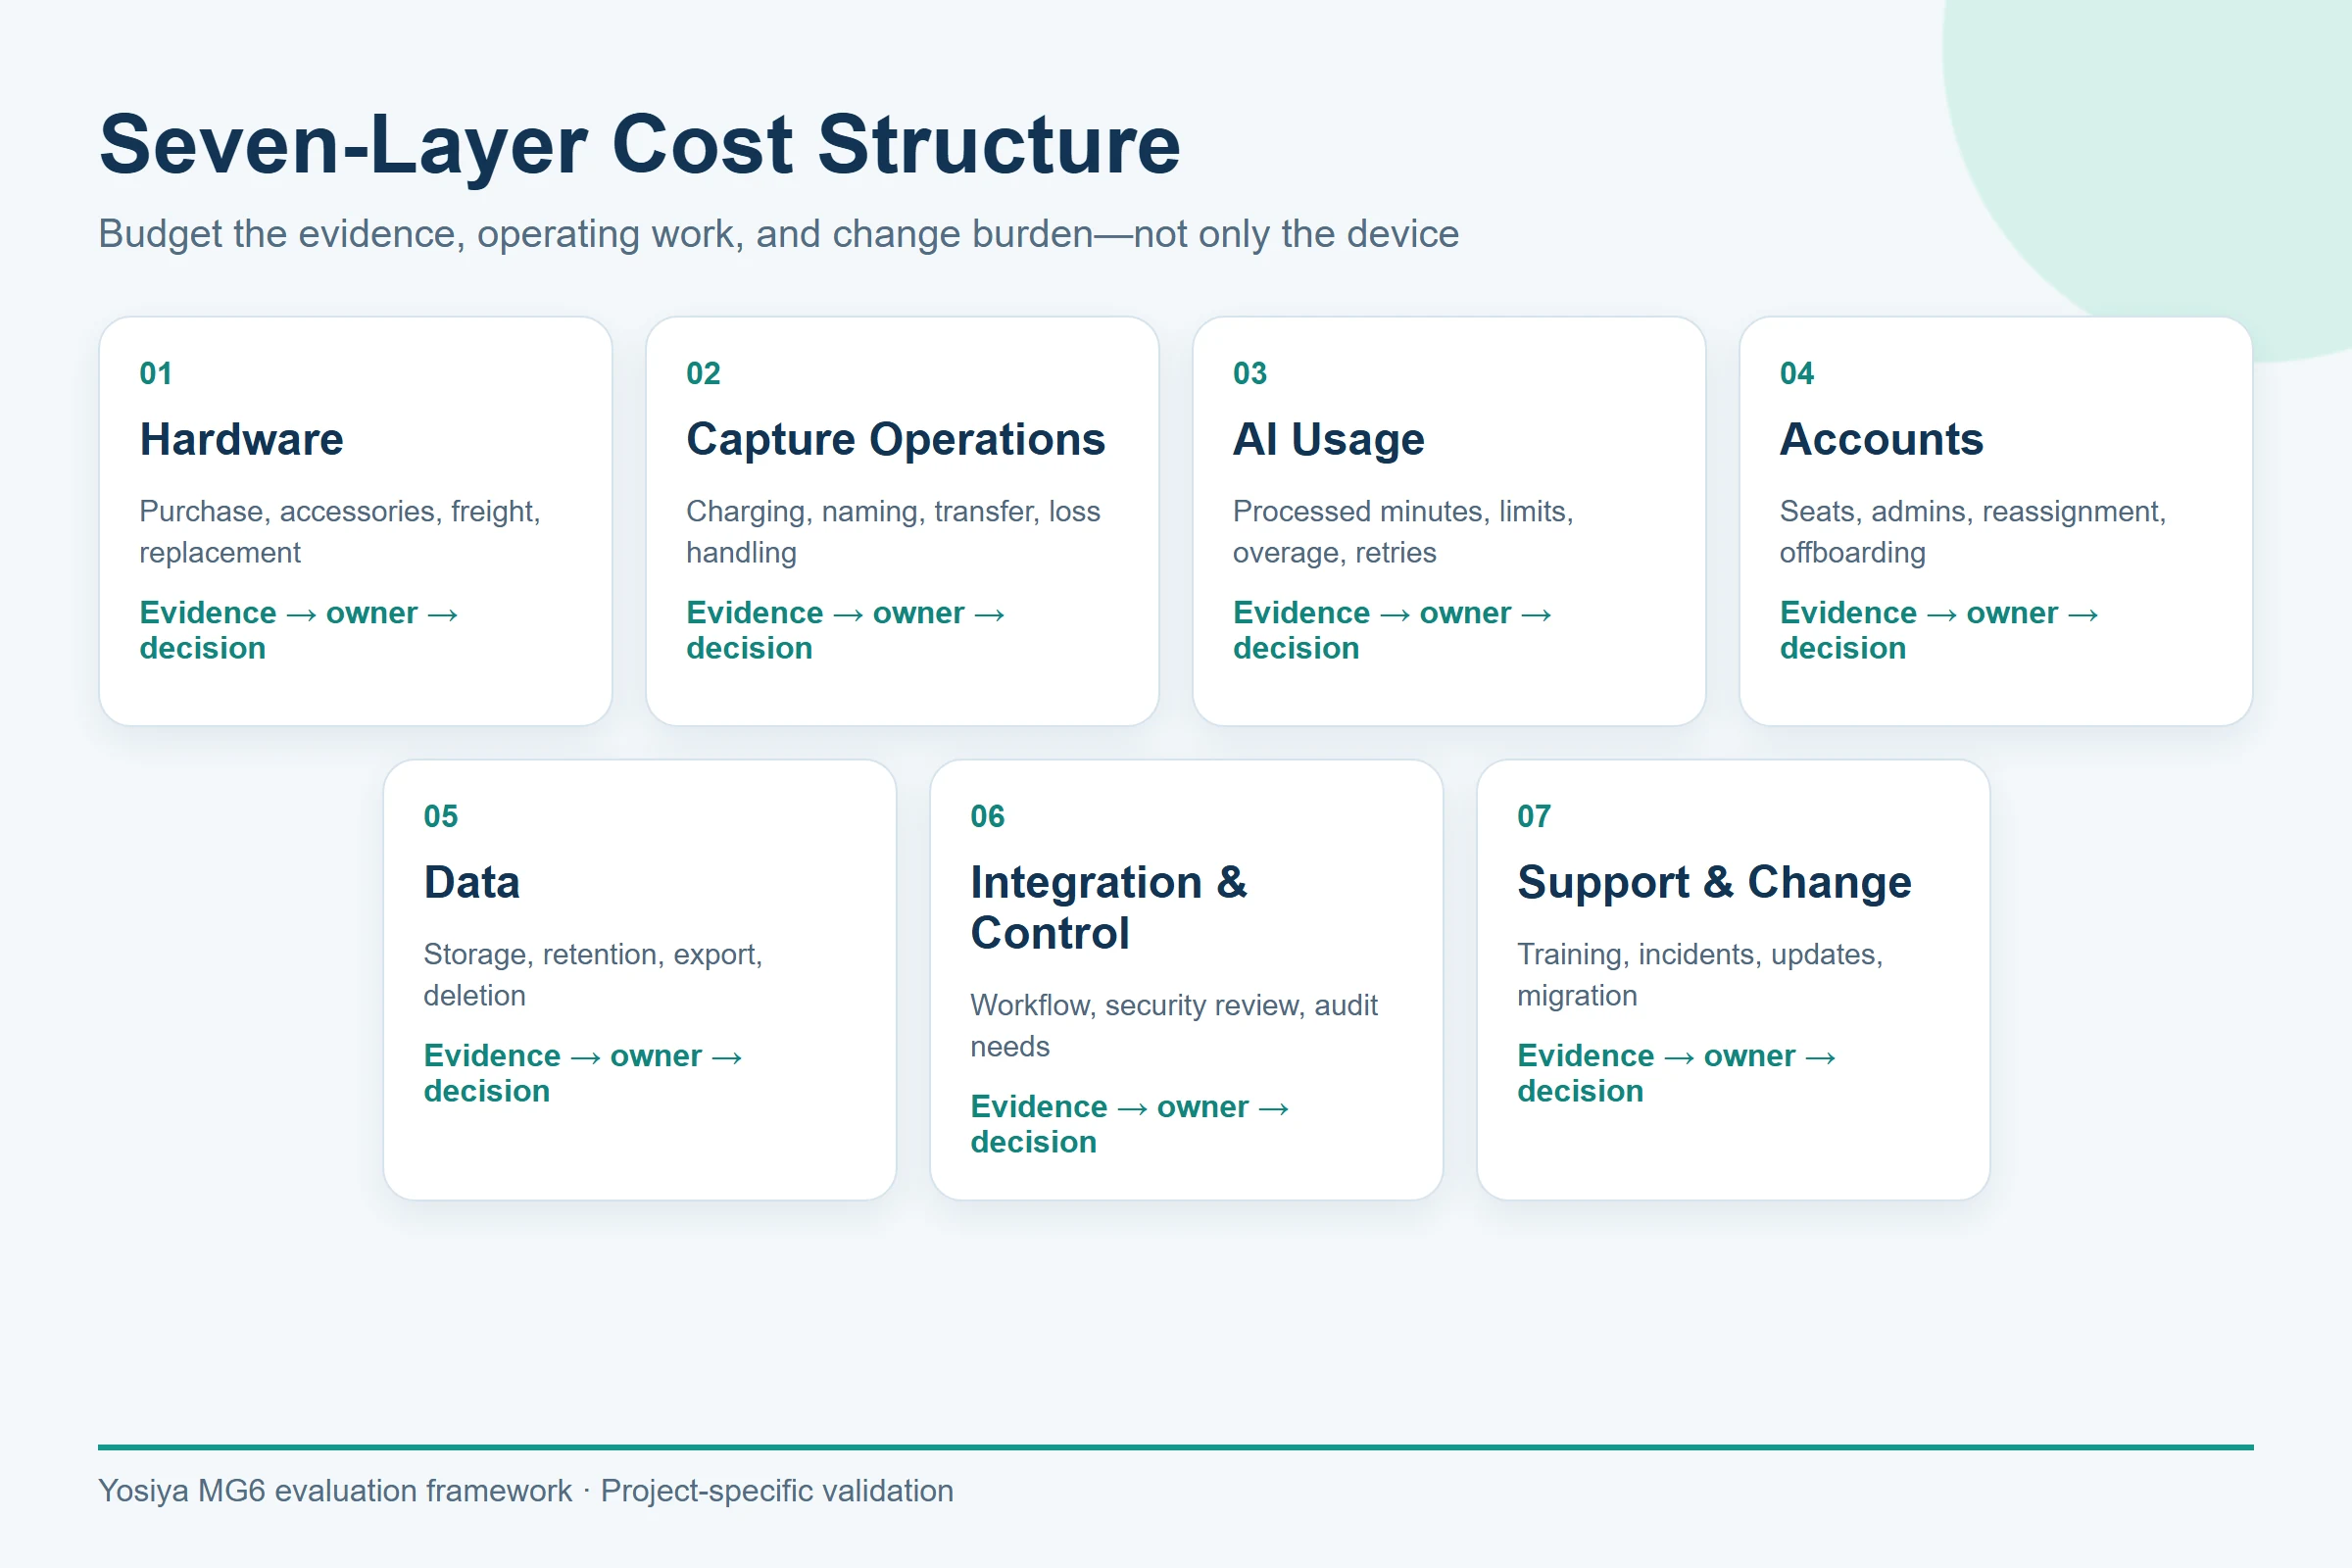Image resolution: width=2352 pixels, height=1568 pixels.
Task: Click the 05 number label
Action: [441, 816]
